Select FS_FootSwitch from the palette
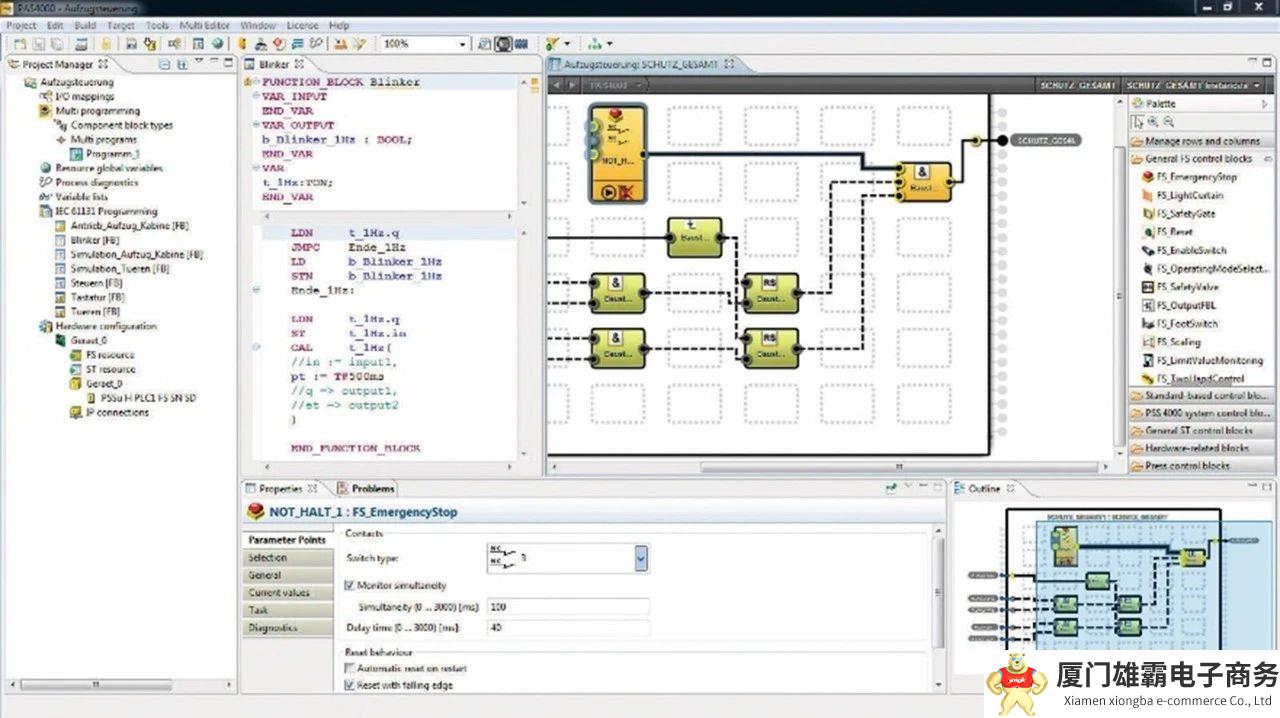Screen dimensions: 1280x718 click(1187, 324)
